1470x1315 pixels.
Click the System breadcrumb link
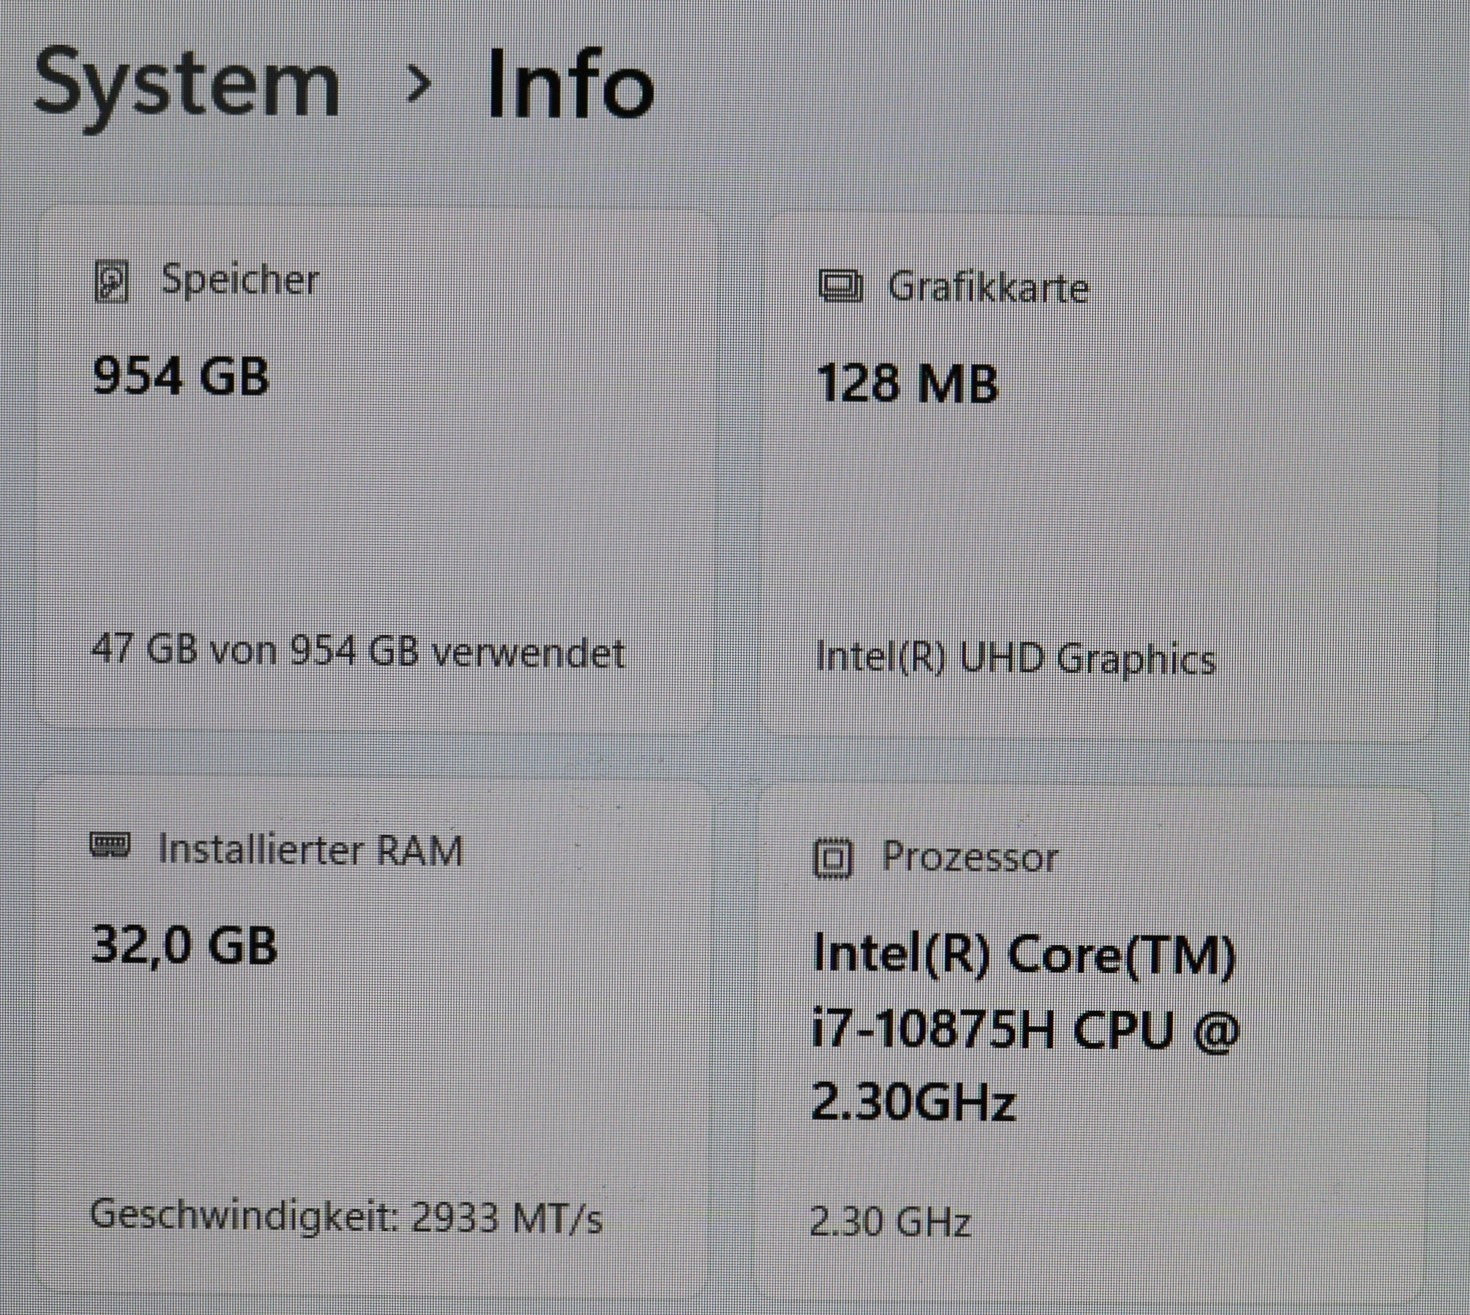[x=187, y=84]
